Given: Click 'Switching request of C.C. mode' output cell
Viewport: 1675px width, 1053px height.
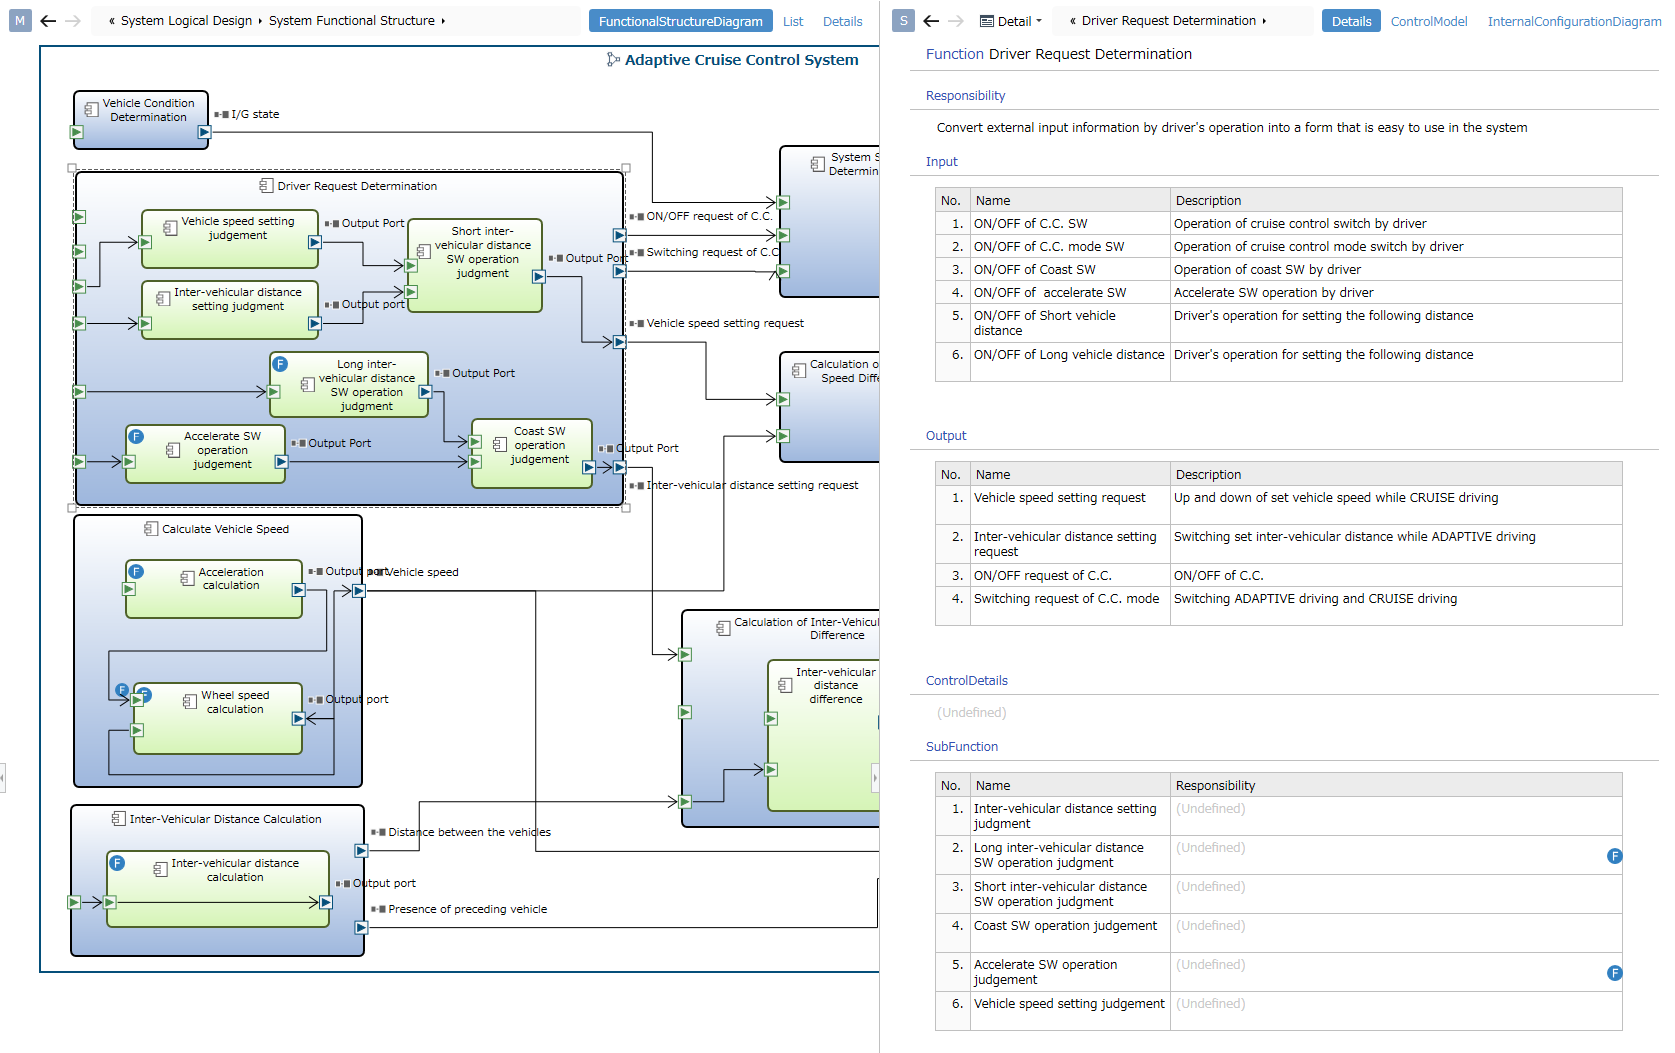Looking at the screenshot, I should (x=1070, y=606).
